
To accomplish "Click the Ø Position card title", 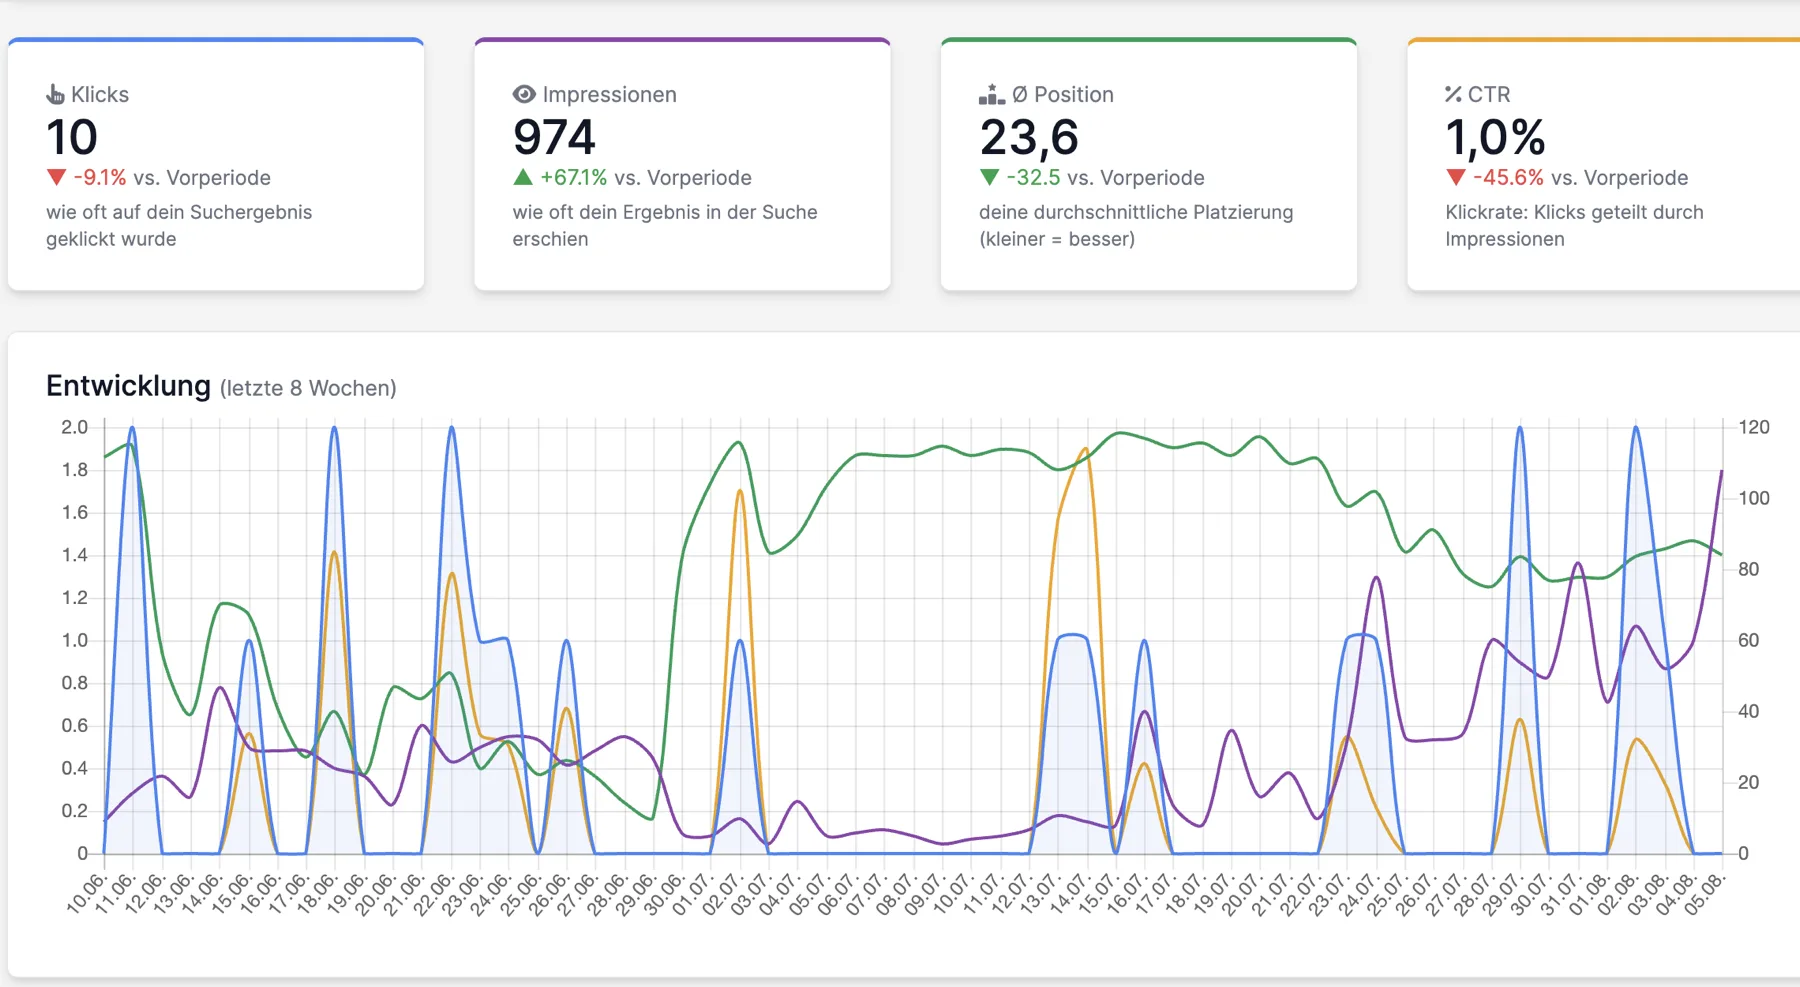I will click(1063, 94).
